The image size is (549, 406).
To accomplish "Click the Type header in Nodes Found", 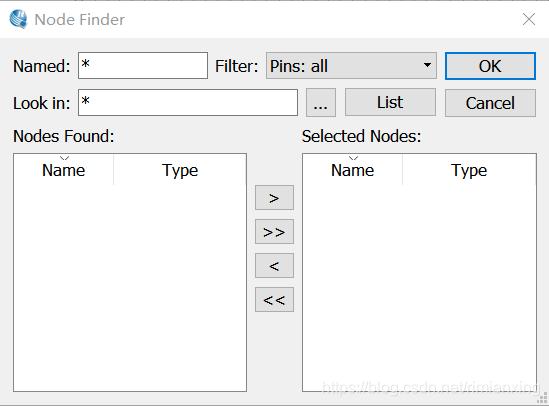I will pyautogui.click(x=180, y=170).
